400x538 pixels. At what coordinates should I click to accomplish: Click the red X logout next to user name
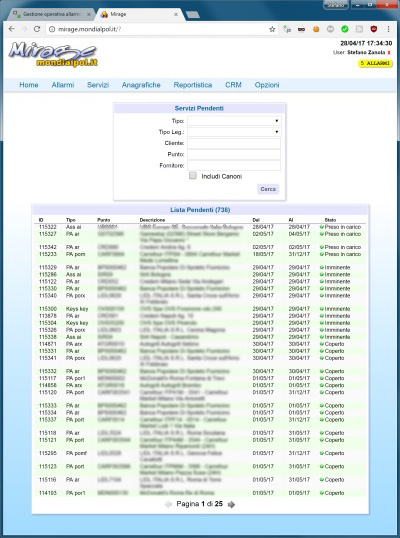click(x=389, y=53)
